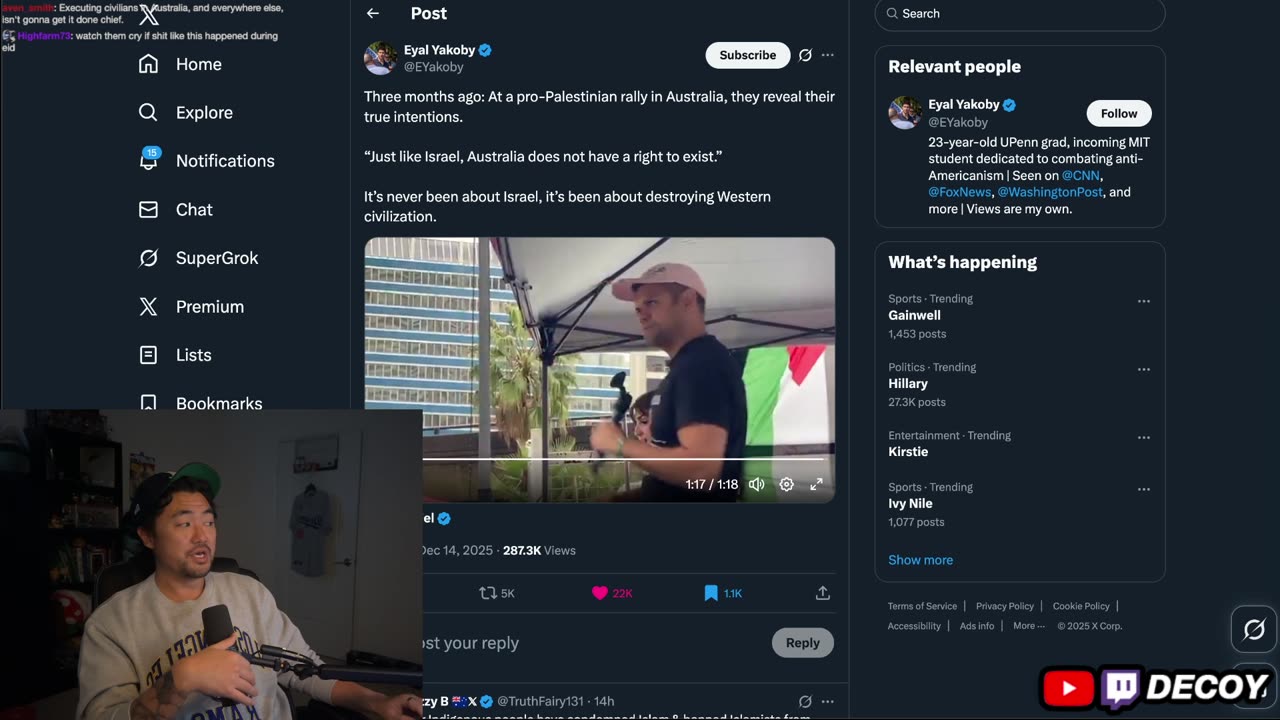The height and width of the screenshot is (720, 1280).
Task: Follow Eyal Yakoby in Relevant people
Action: click(x=1118, y=113)
